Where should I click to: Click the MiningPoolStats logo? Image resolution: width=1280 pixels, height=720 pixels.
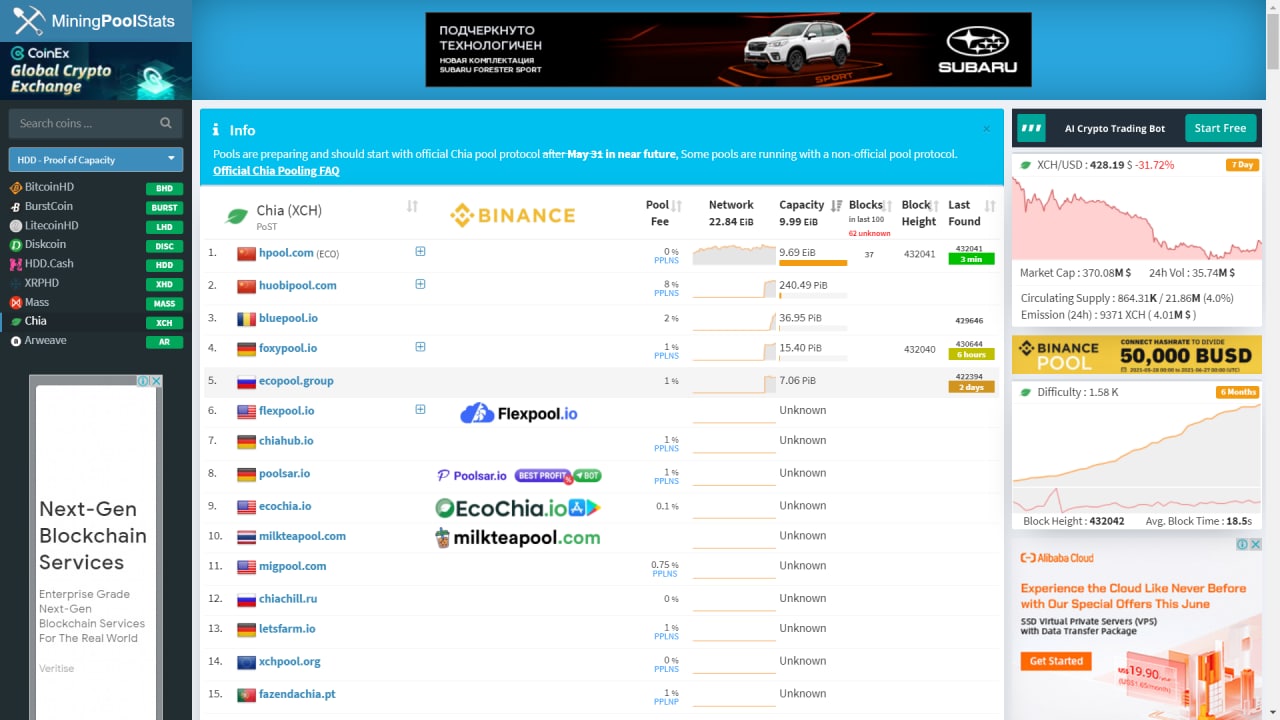95,20
